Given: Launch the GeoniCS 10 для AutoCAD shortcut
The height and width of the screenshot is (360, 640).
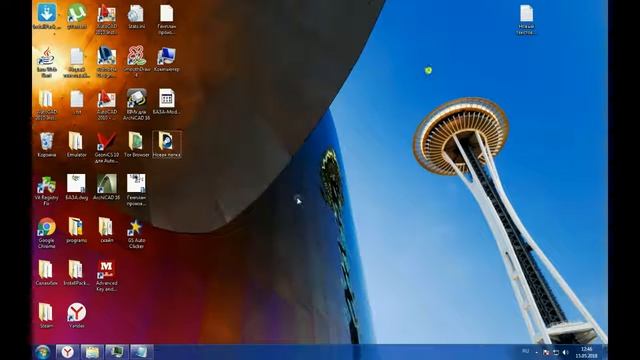Looking at the screenshot, I should [x=107, y=148].
